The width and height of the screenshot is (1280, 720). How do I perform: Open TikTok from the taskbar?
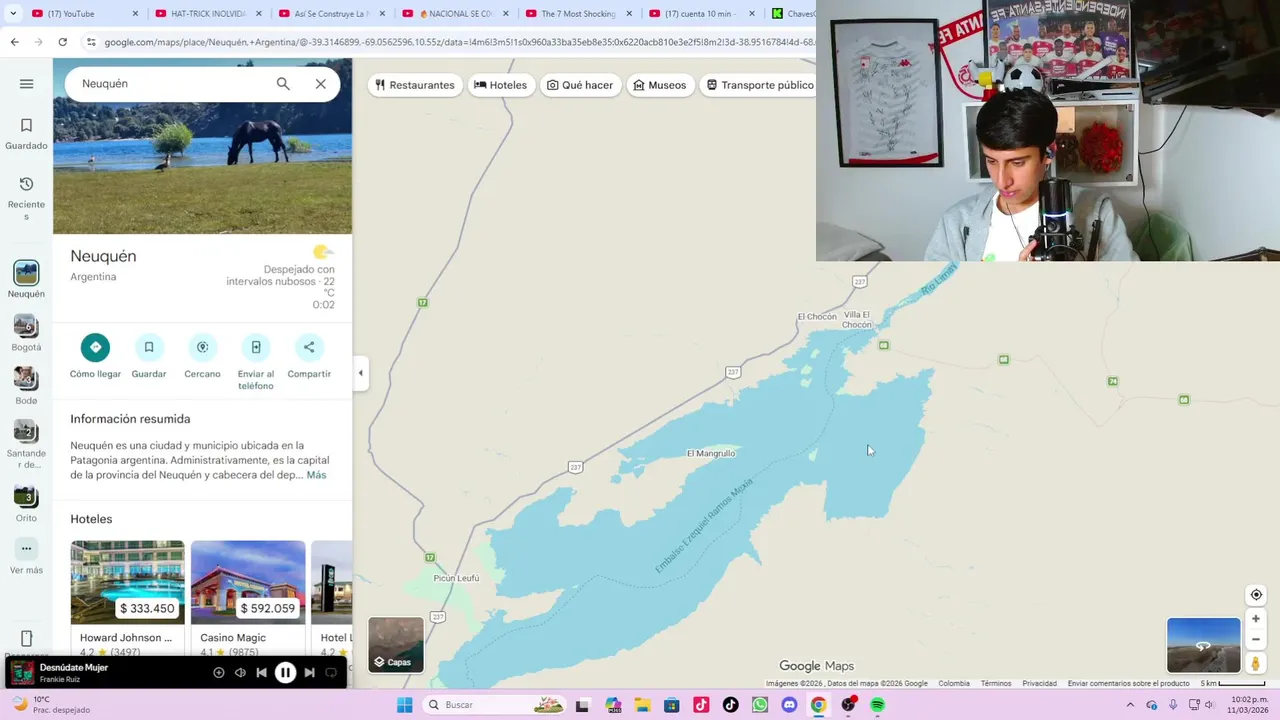point(731,705)
